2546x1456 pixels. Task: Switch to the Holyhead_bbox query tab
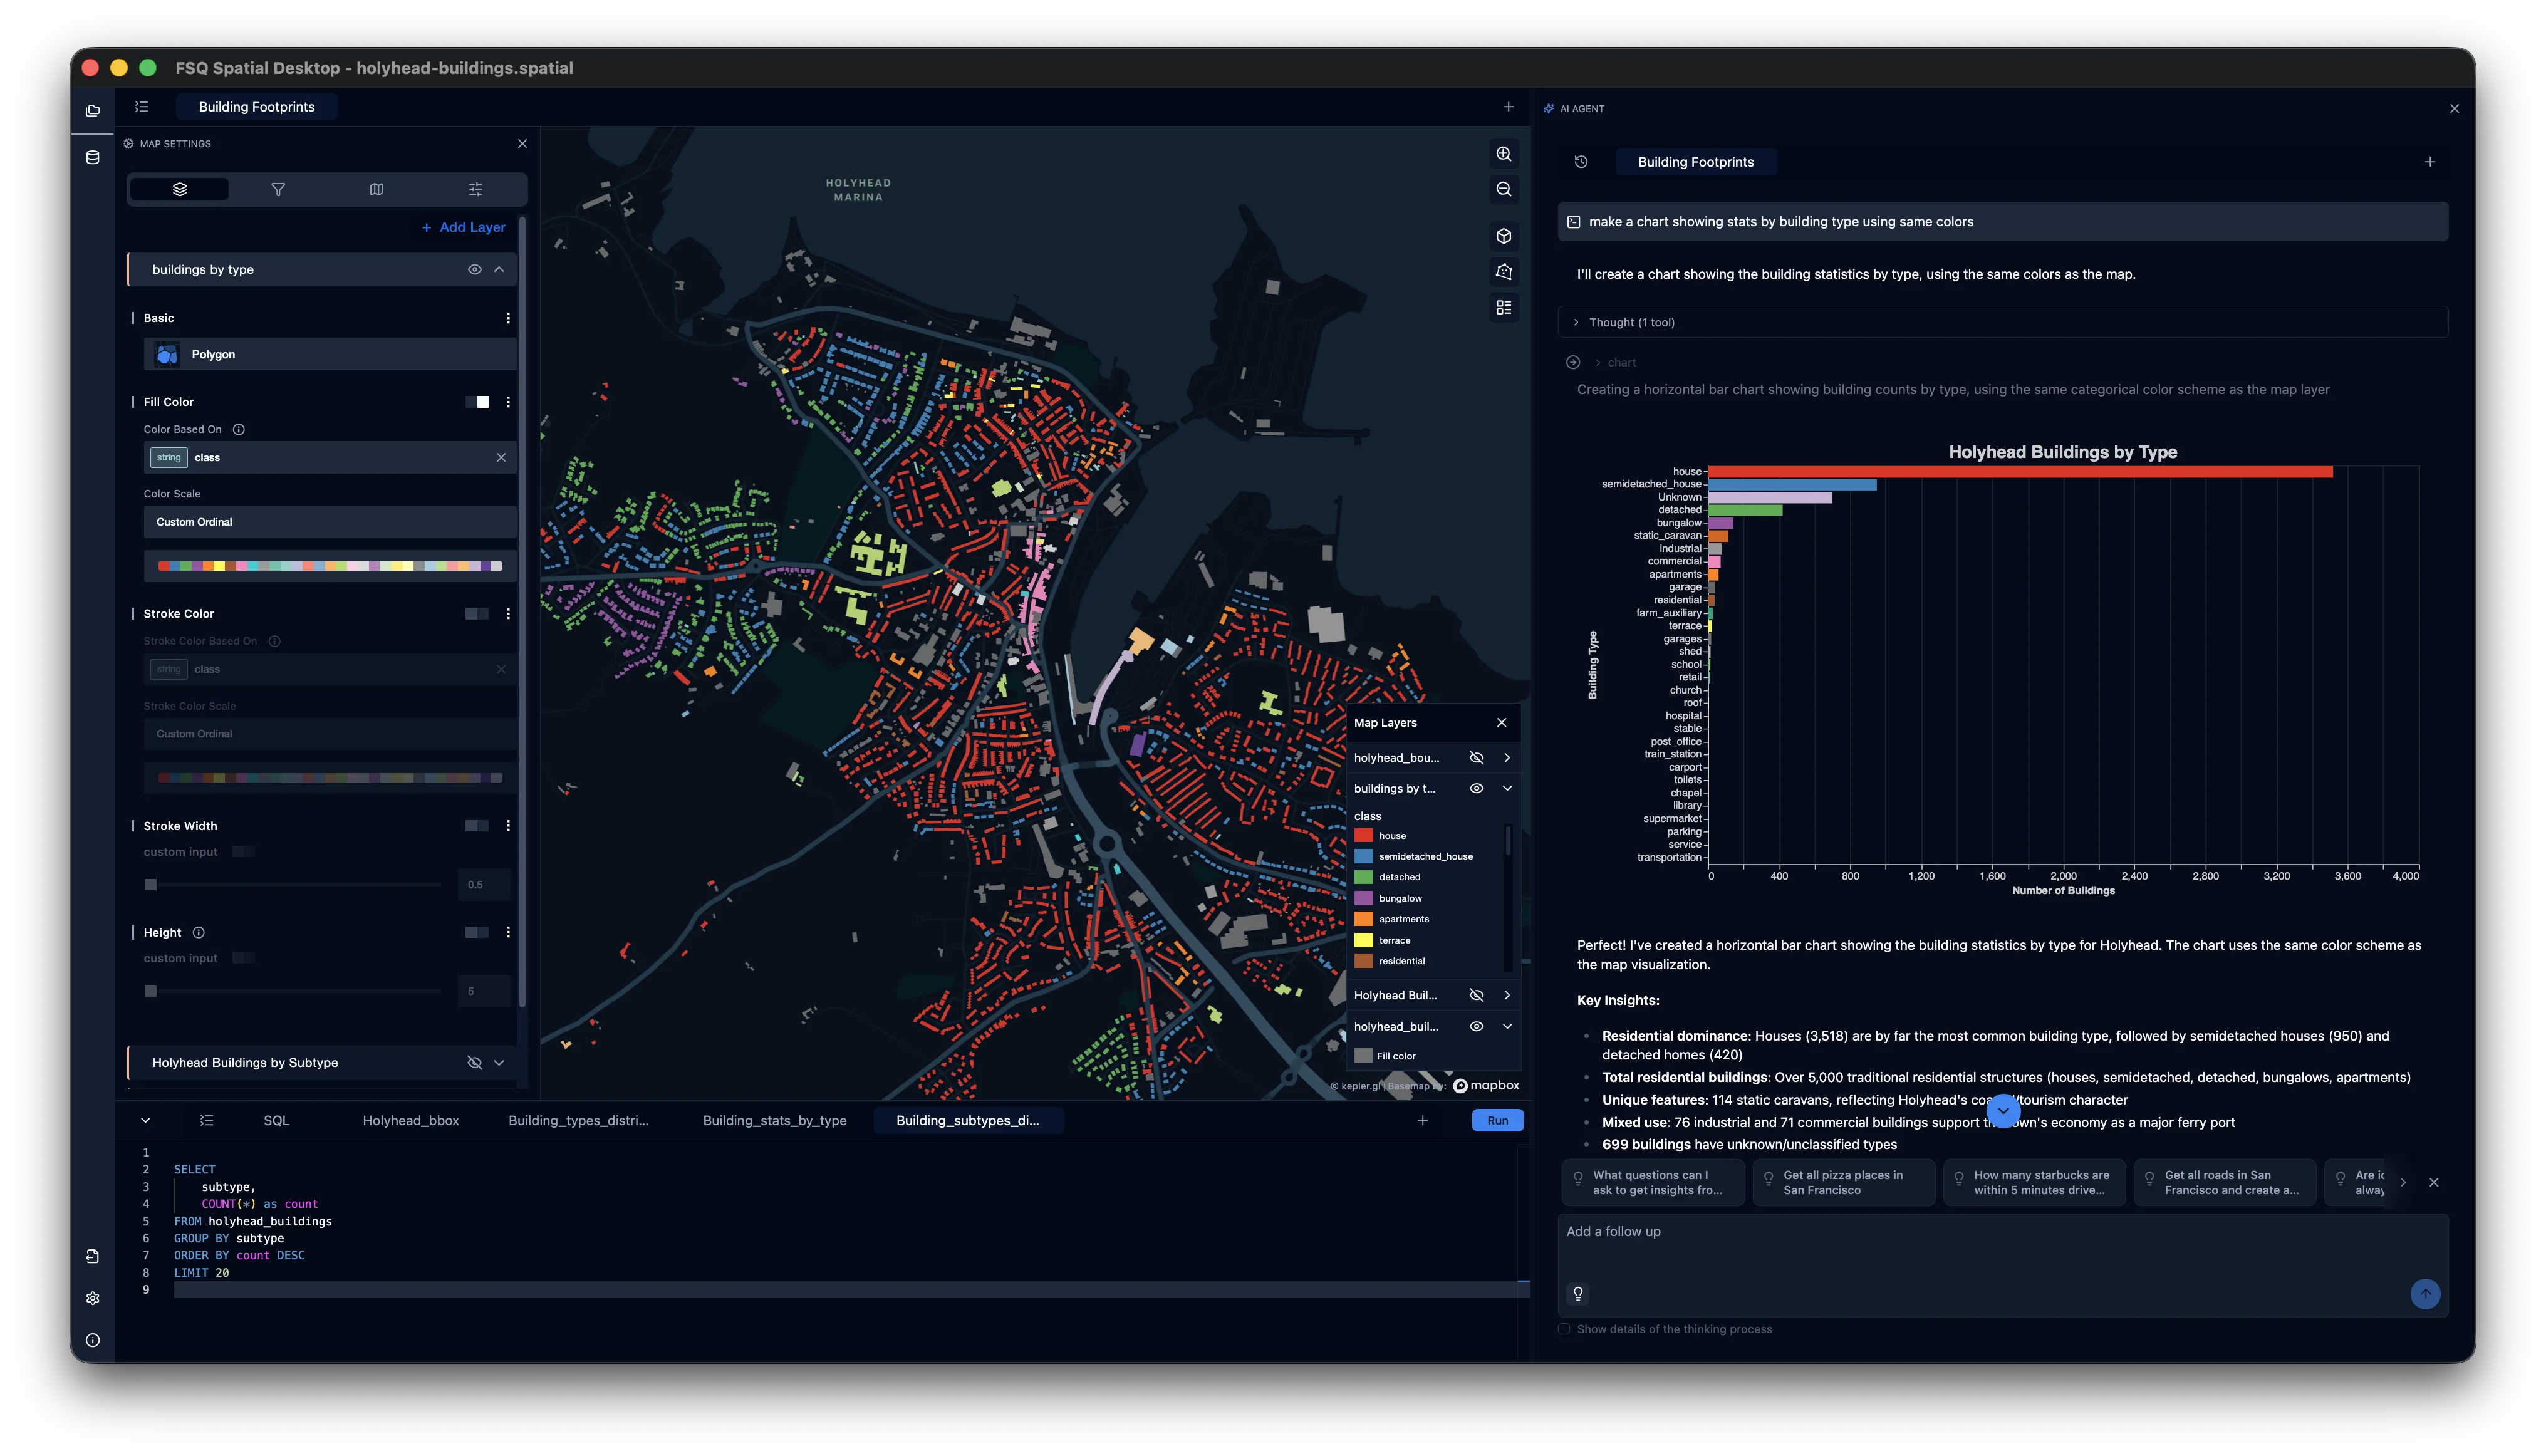click(411, 1120)
